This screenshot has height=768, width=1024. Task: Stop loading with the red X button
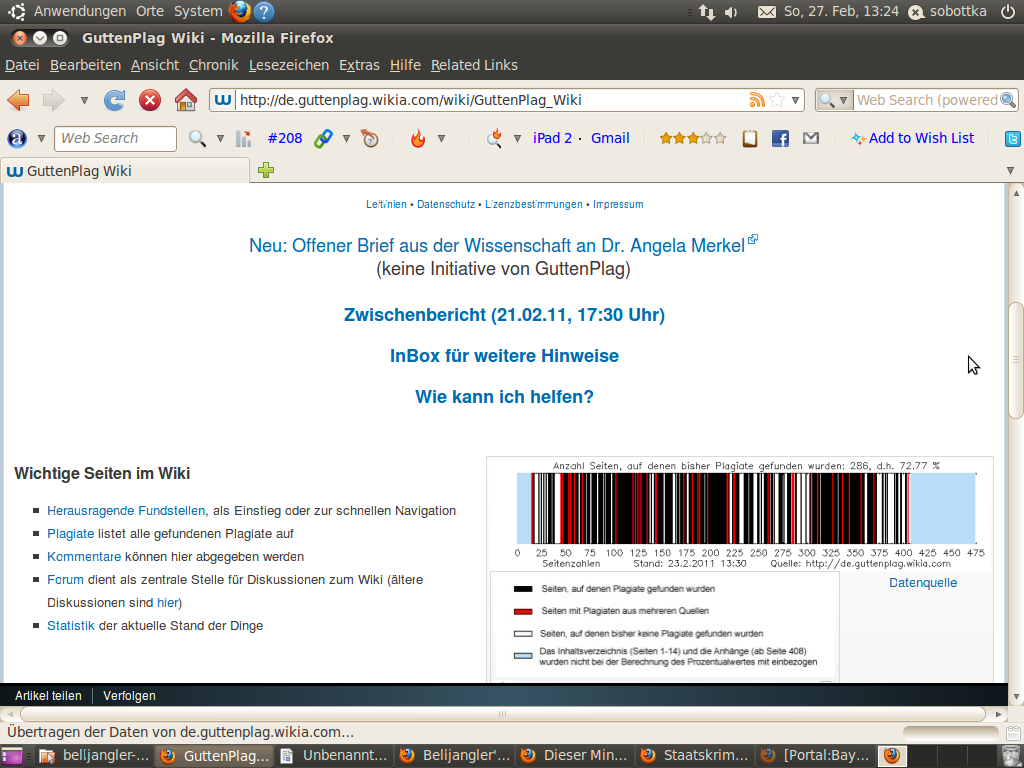[x=150, y=100]
